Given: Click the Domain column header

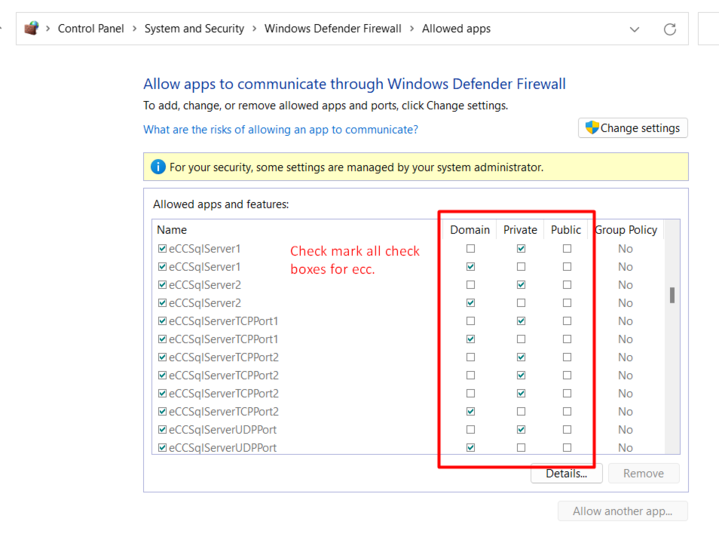Looking at the screenshot, I should point(470,230).
